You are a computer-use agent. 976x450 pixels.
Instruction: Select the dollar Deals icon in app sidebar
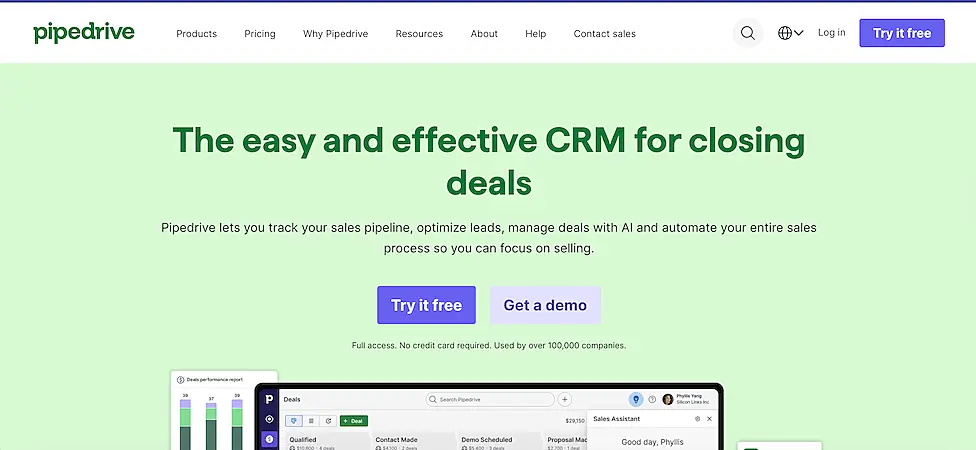[x=269, y=439]
